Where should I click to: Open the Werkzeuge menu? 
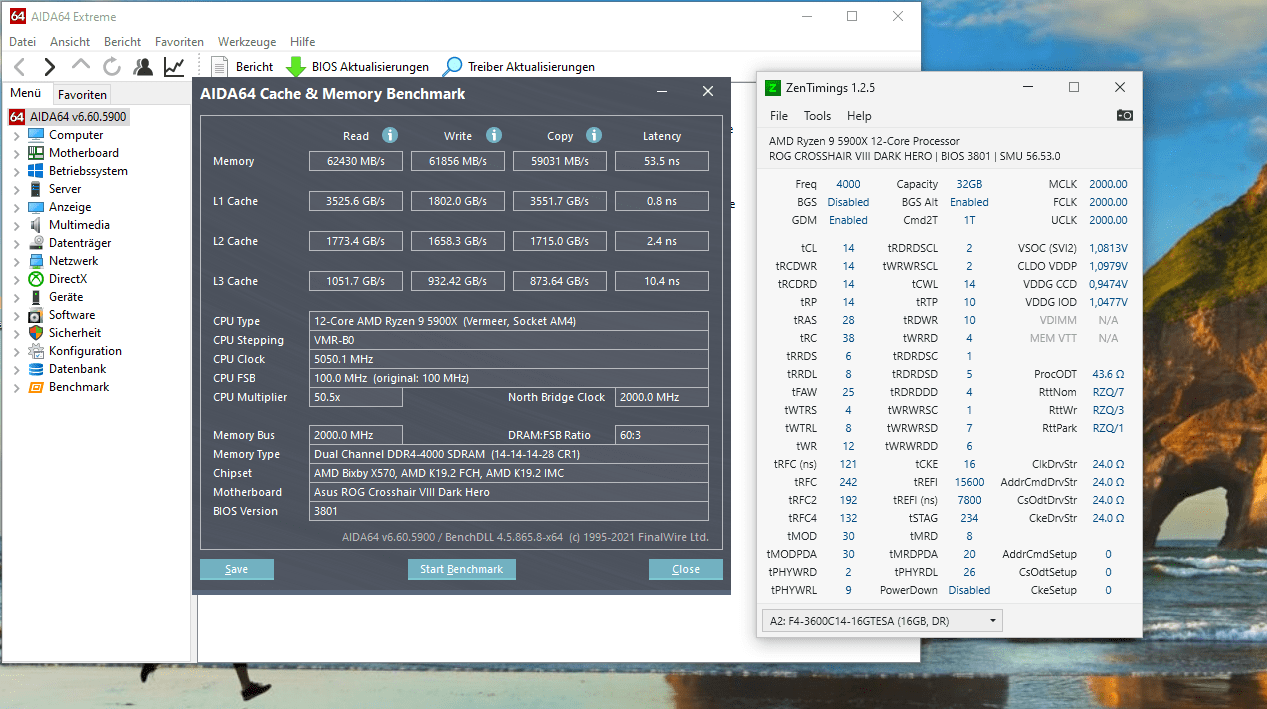point(247,42)
